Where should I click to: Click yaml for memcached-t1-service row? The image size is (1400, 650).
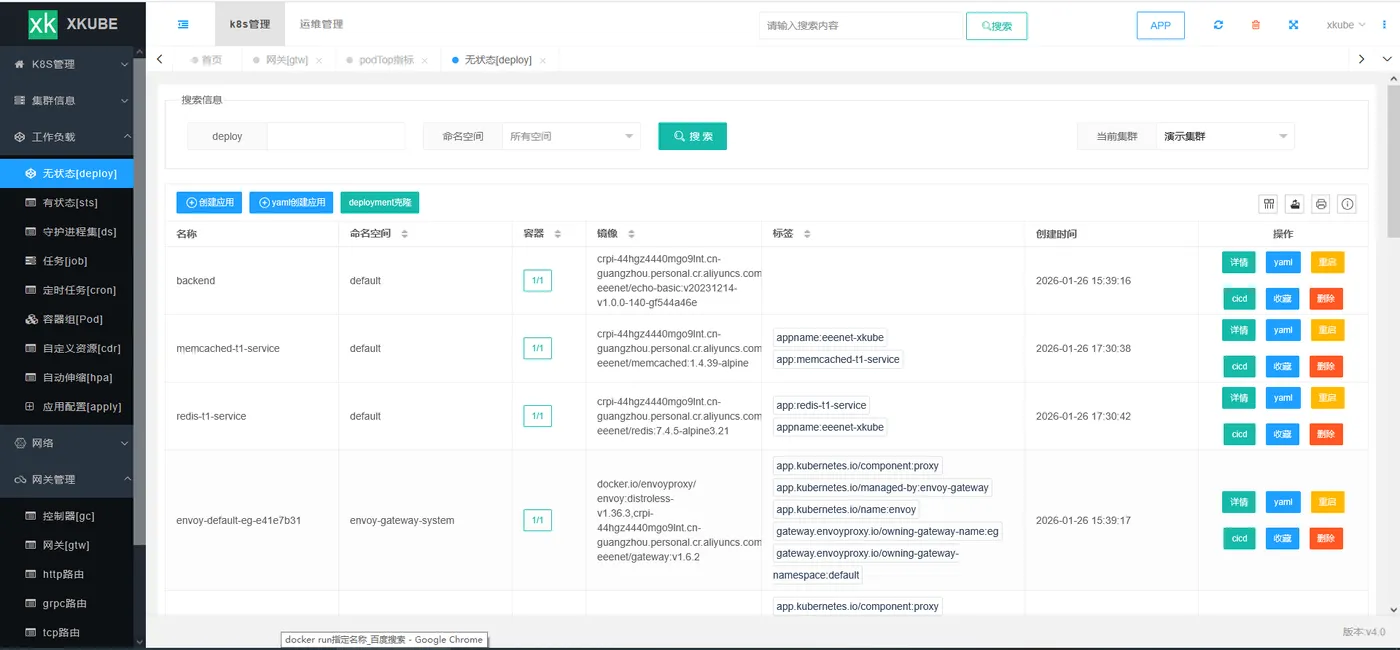tap(1282, 330)
